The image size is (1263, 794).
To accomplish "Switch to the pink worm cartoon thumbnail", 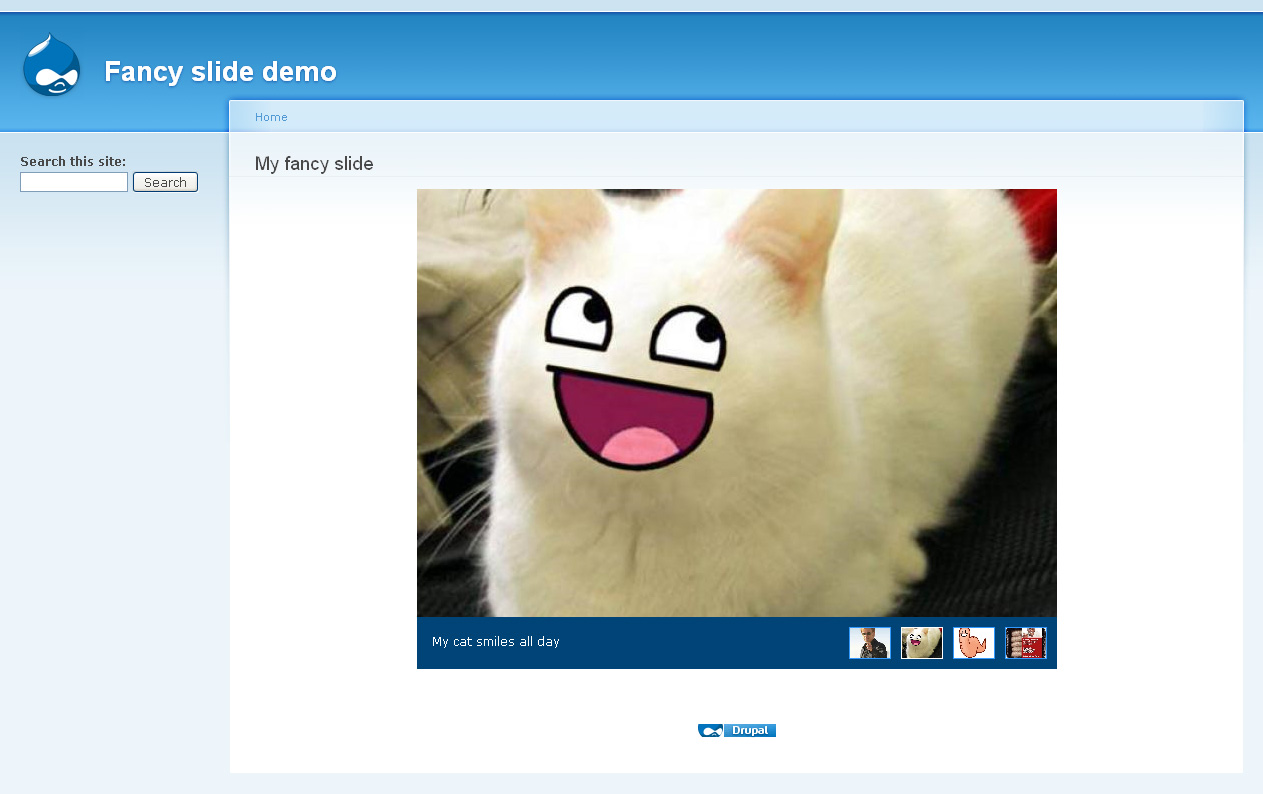I will point(974,643).
